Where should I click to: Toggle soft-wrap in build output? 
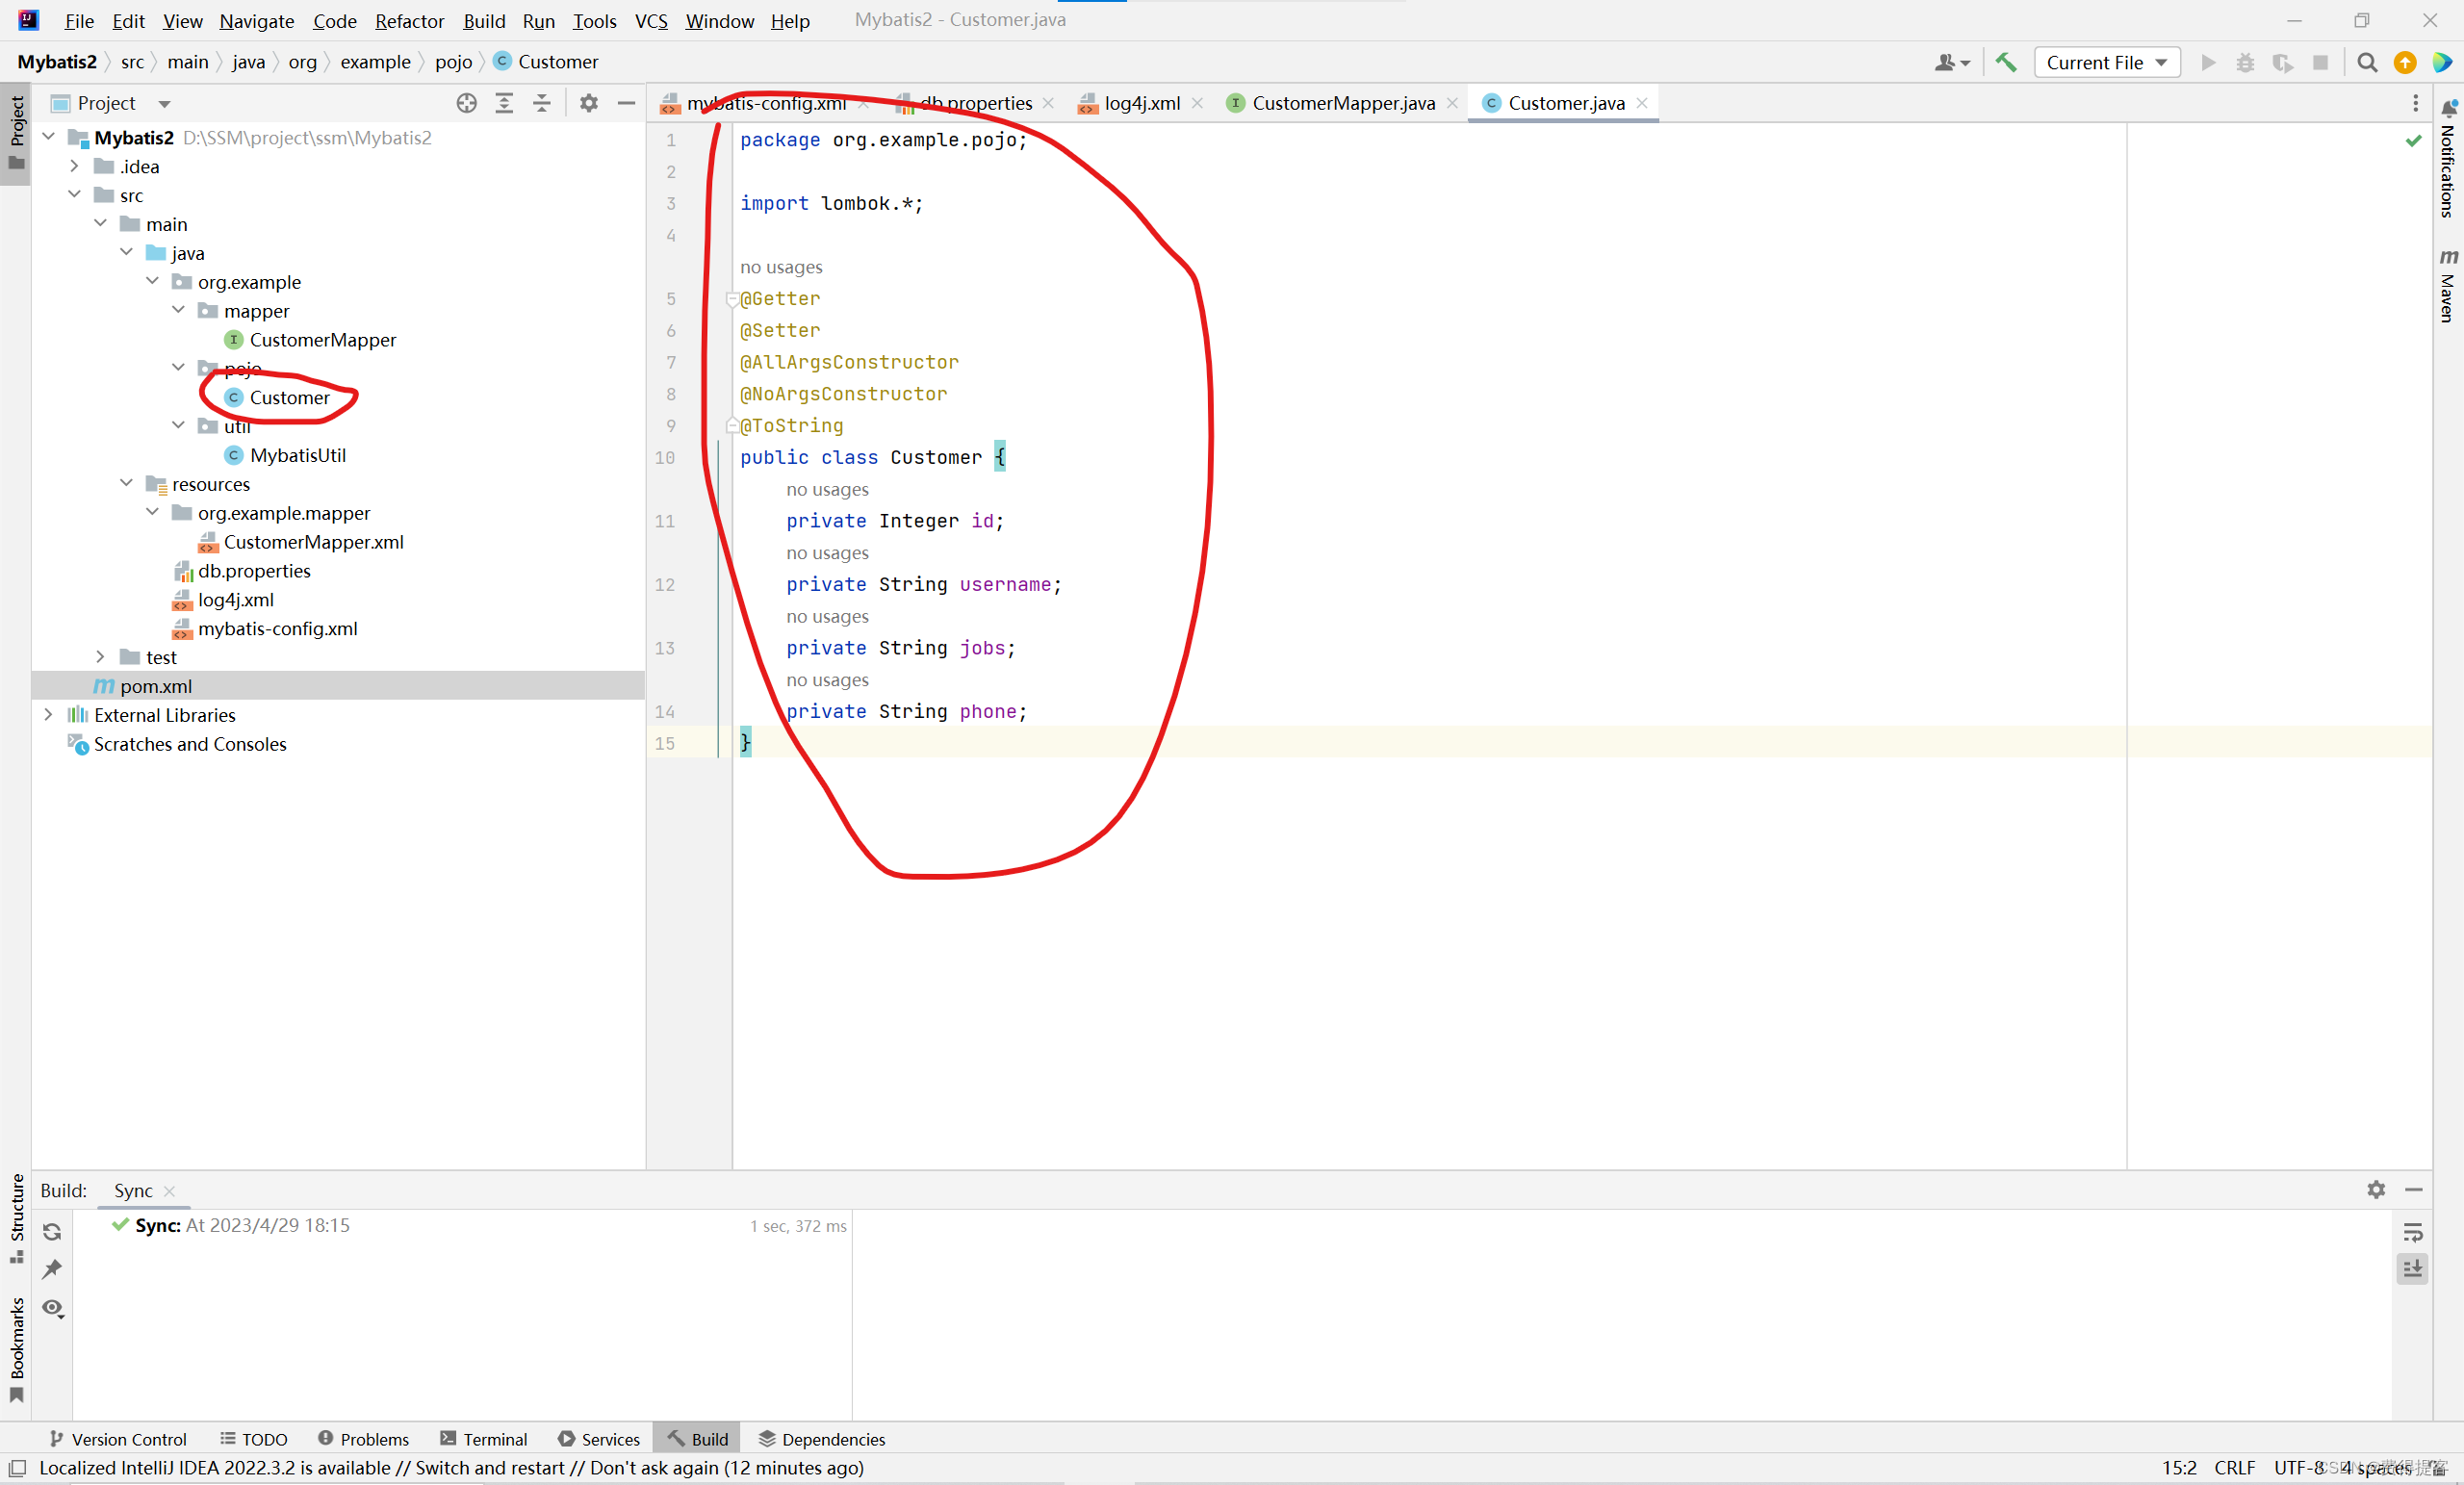(x=2412, y=1232)
